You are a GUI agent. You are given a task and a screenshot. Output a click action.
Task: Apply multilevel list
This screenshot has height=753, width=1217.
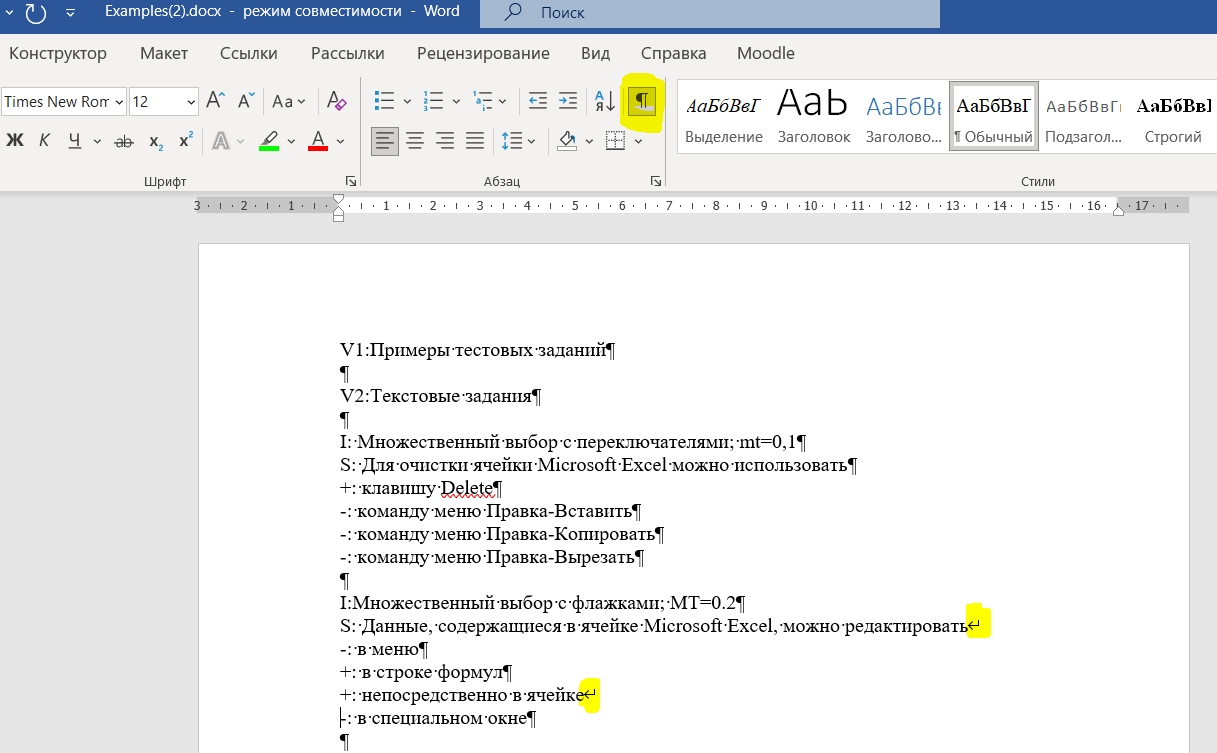pyautogui.click(x=483, y=101)
